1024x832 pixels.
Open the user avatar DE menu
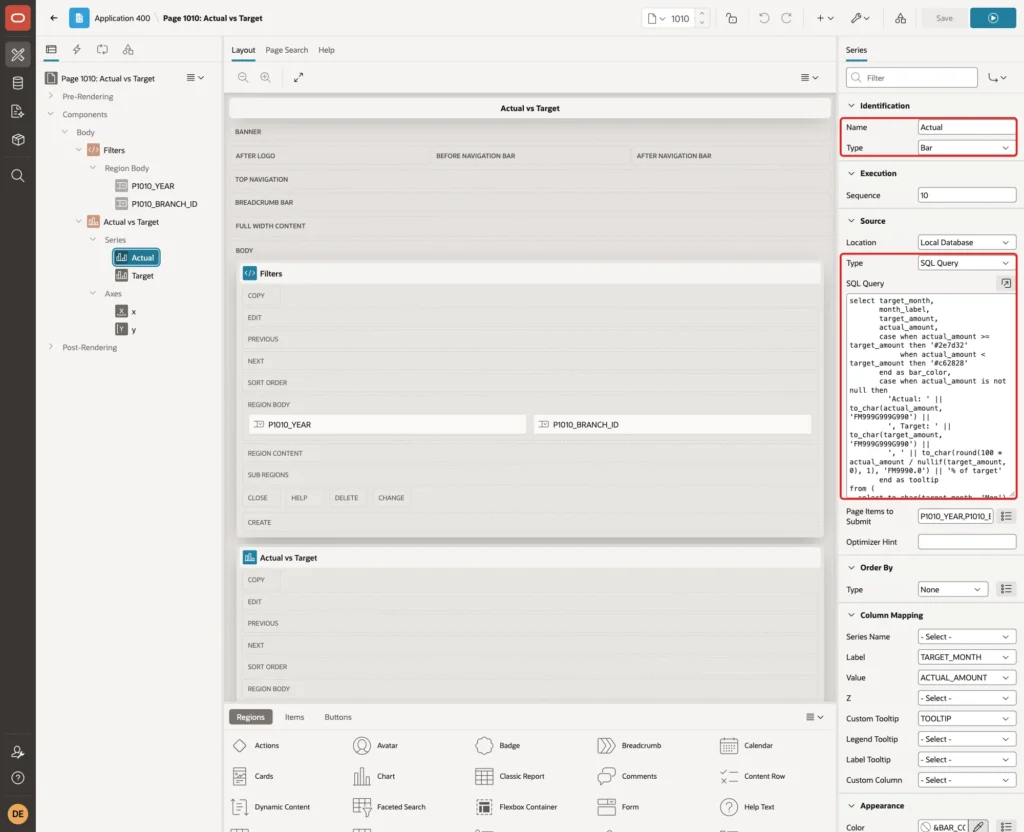18,814
